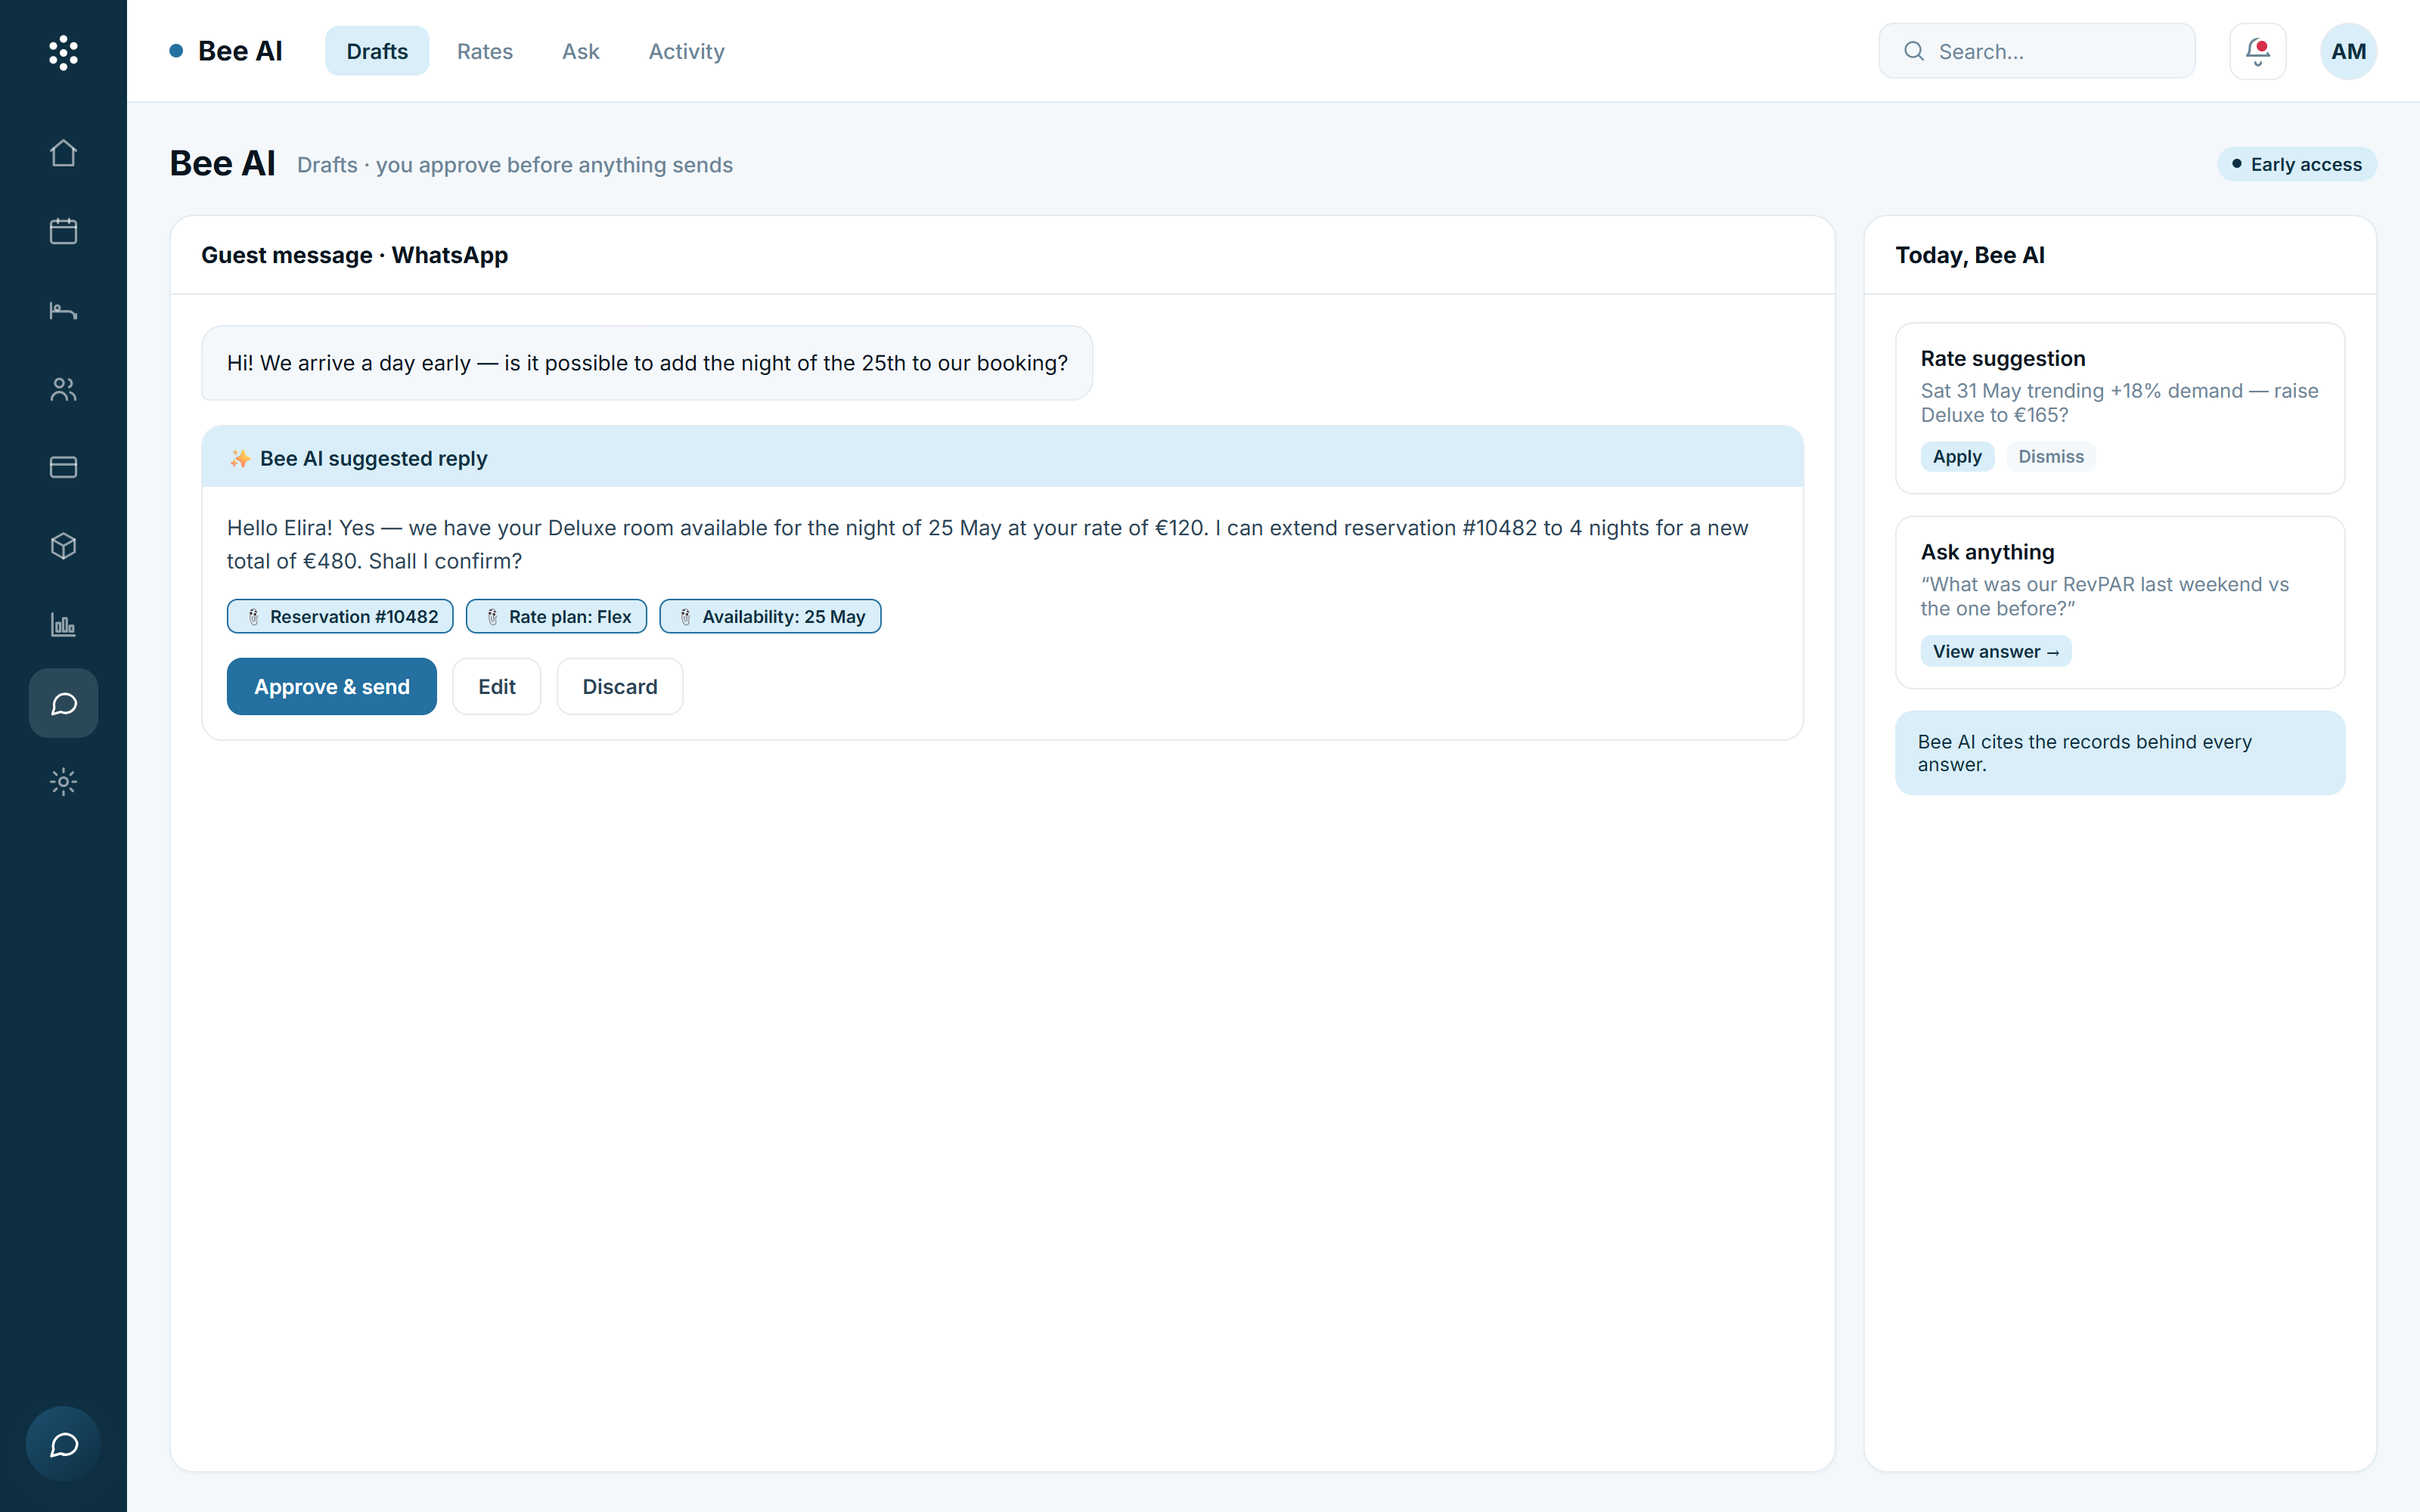Open the Availability: 25 May citation chip

[x=770, y=616]
